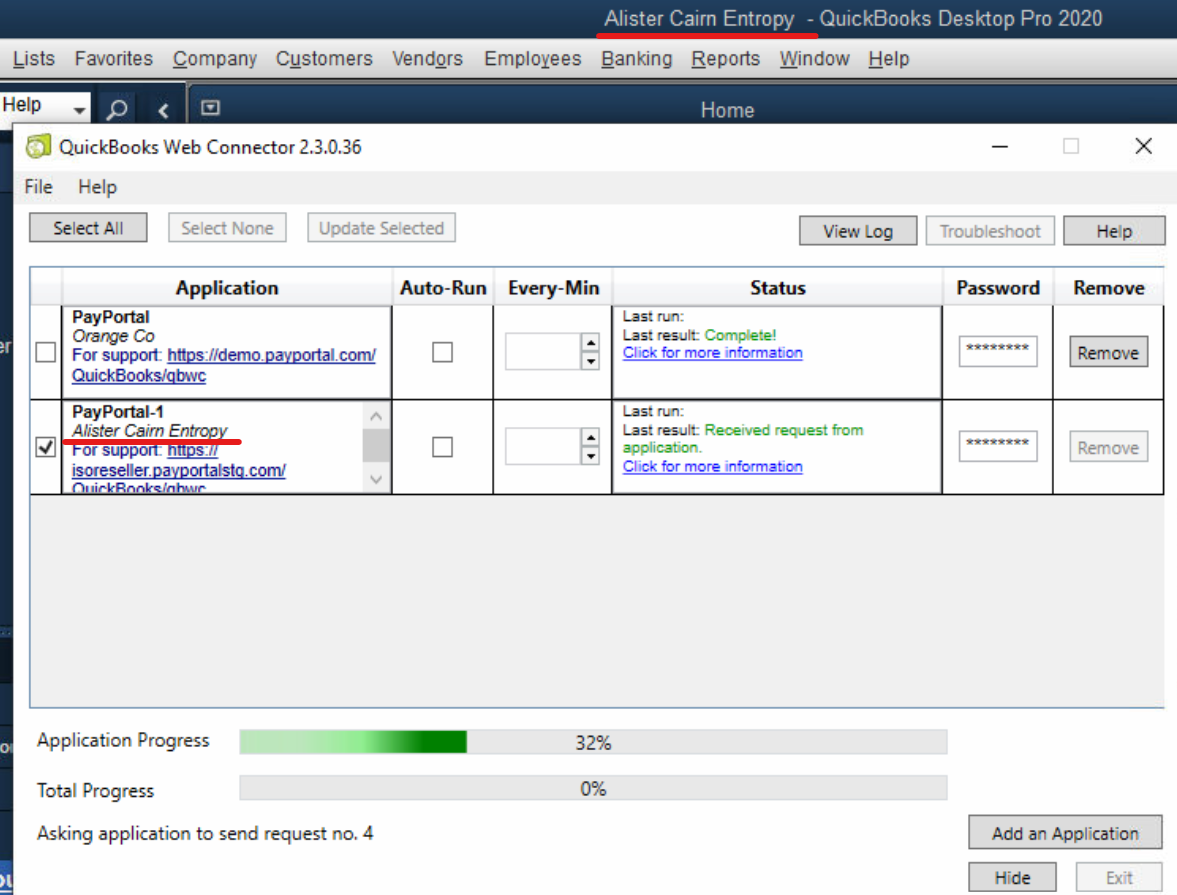This screenshot has width=1177, height=895.
Task: Open isoreseller.payportalstg.com support link
Action: pyautogui.click(x=179, y=470)
